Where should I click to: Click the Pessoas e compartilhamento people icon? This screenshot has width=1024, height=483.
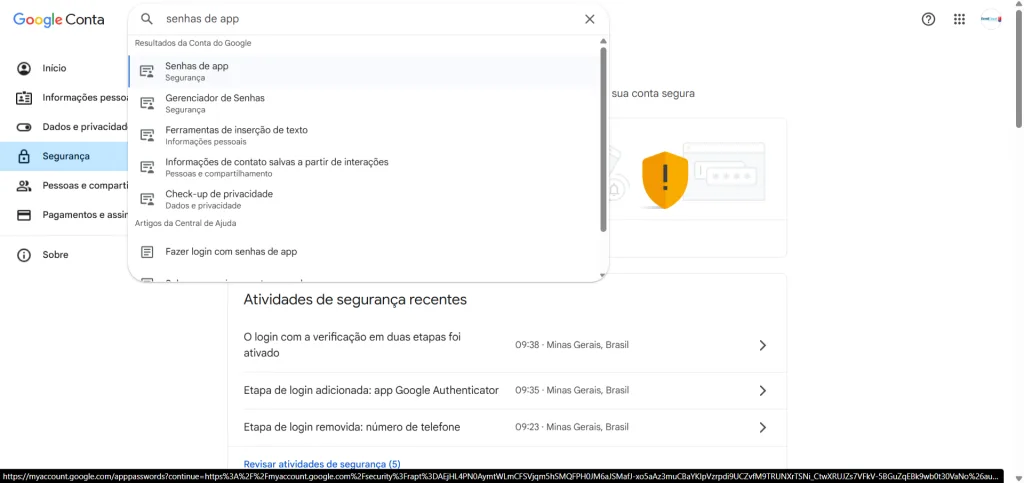pos(24,186)
